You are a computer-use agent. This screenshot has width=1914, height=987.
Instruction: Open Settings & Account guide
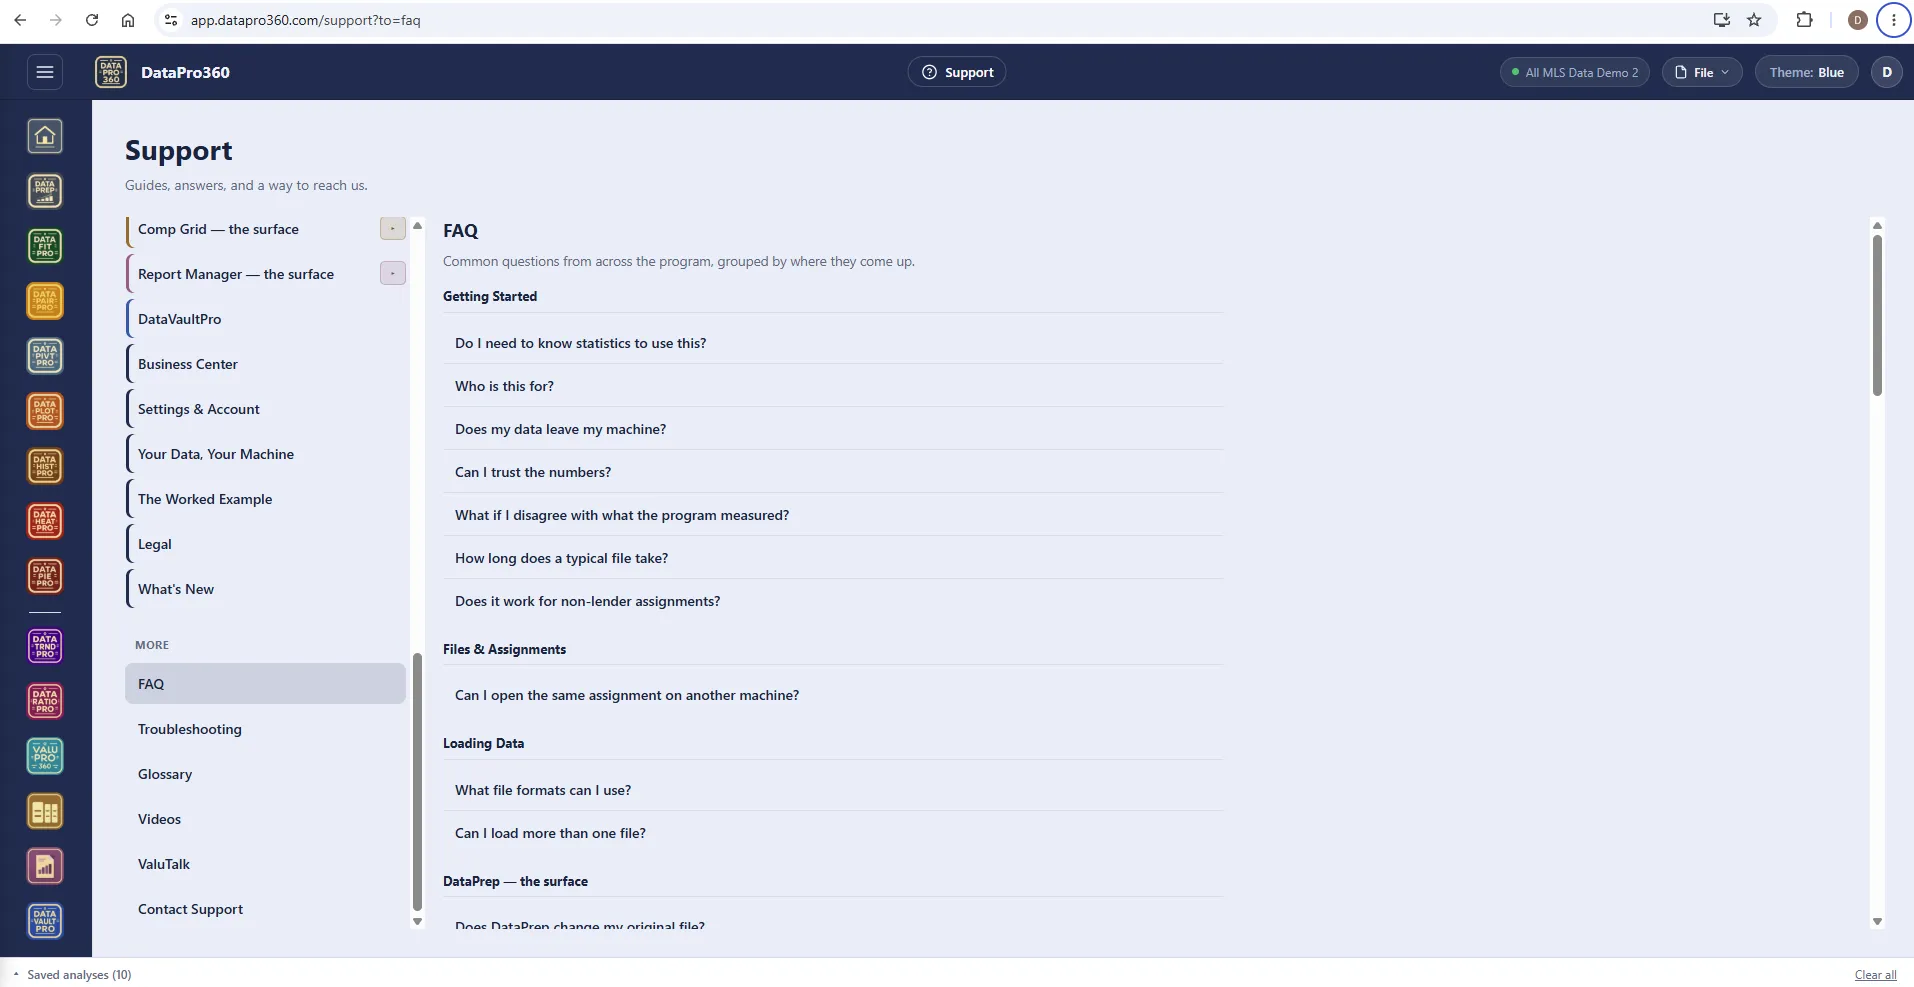pyautogui.click(x=265, y=409)
